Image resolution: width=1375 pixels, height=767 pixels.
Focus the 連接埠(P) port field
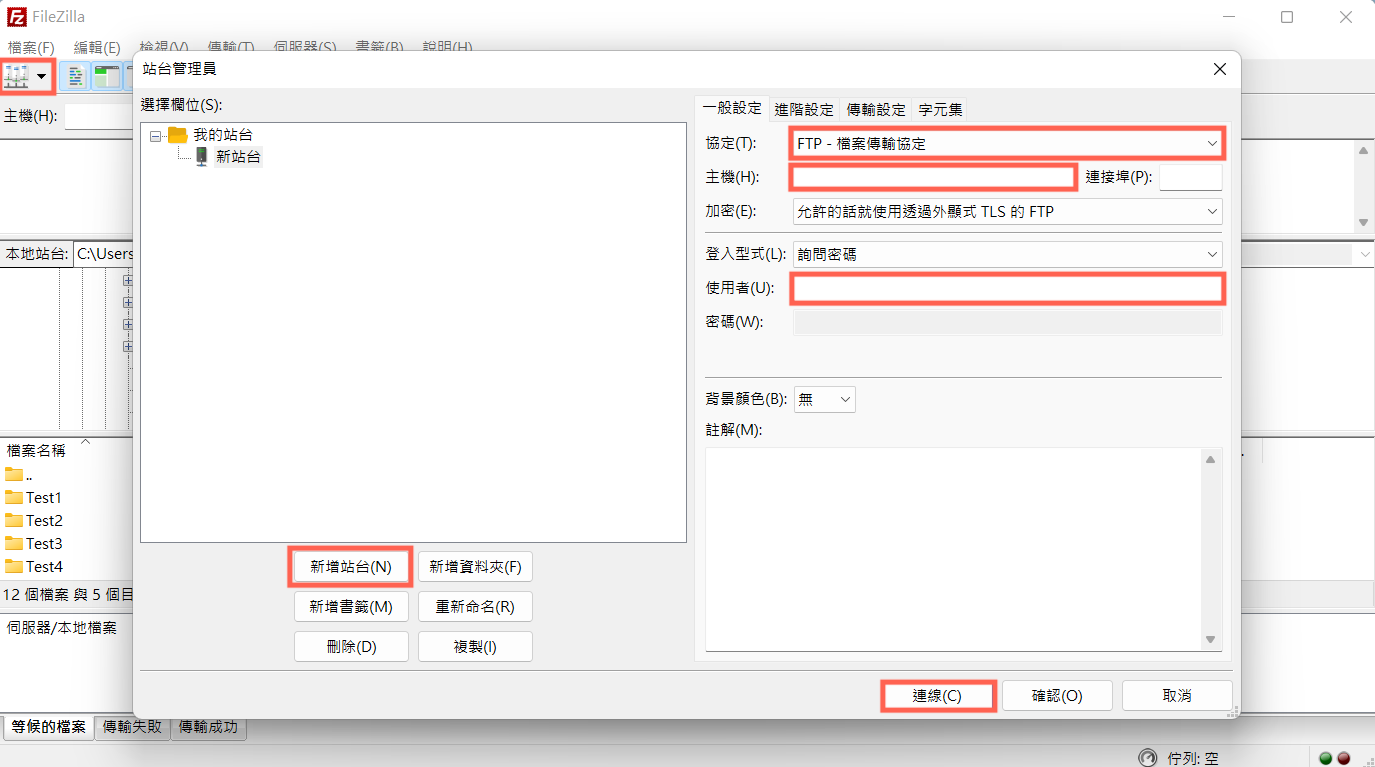click(x=1190, y=177)
